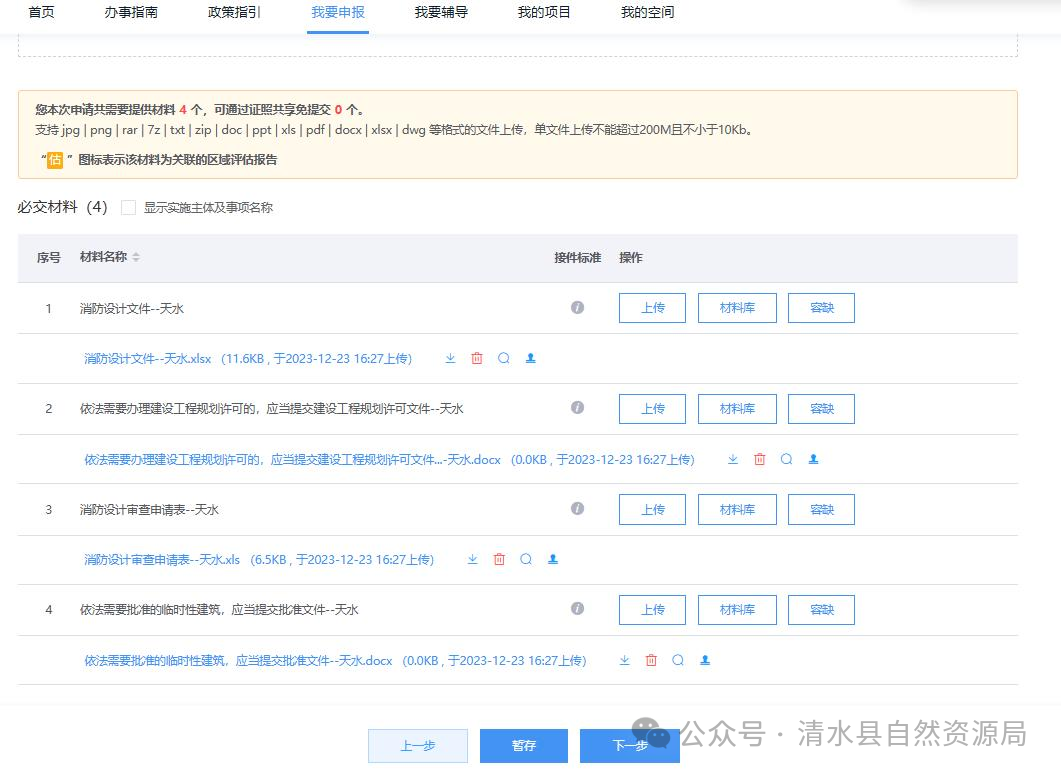Image resolution: width=1061 pixels, height=776 pixels.
Task: Download the 建设工程规划许可文件 docx attachment
Action: [x=732, y=459]
